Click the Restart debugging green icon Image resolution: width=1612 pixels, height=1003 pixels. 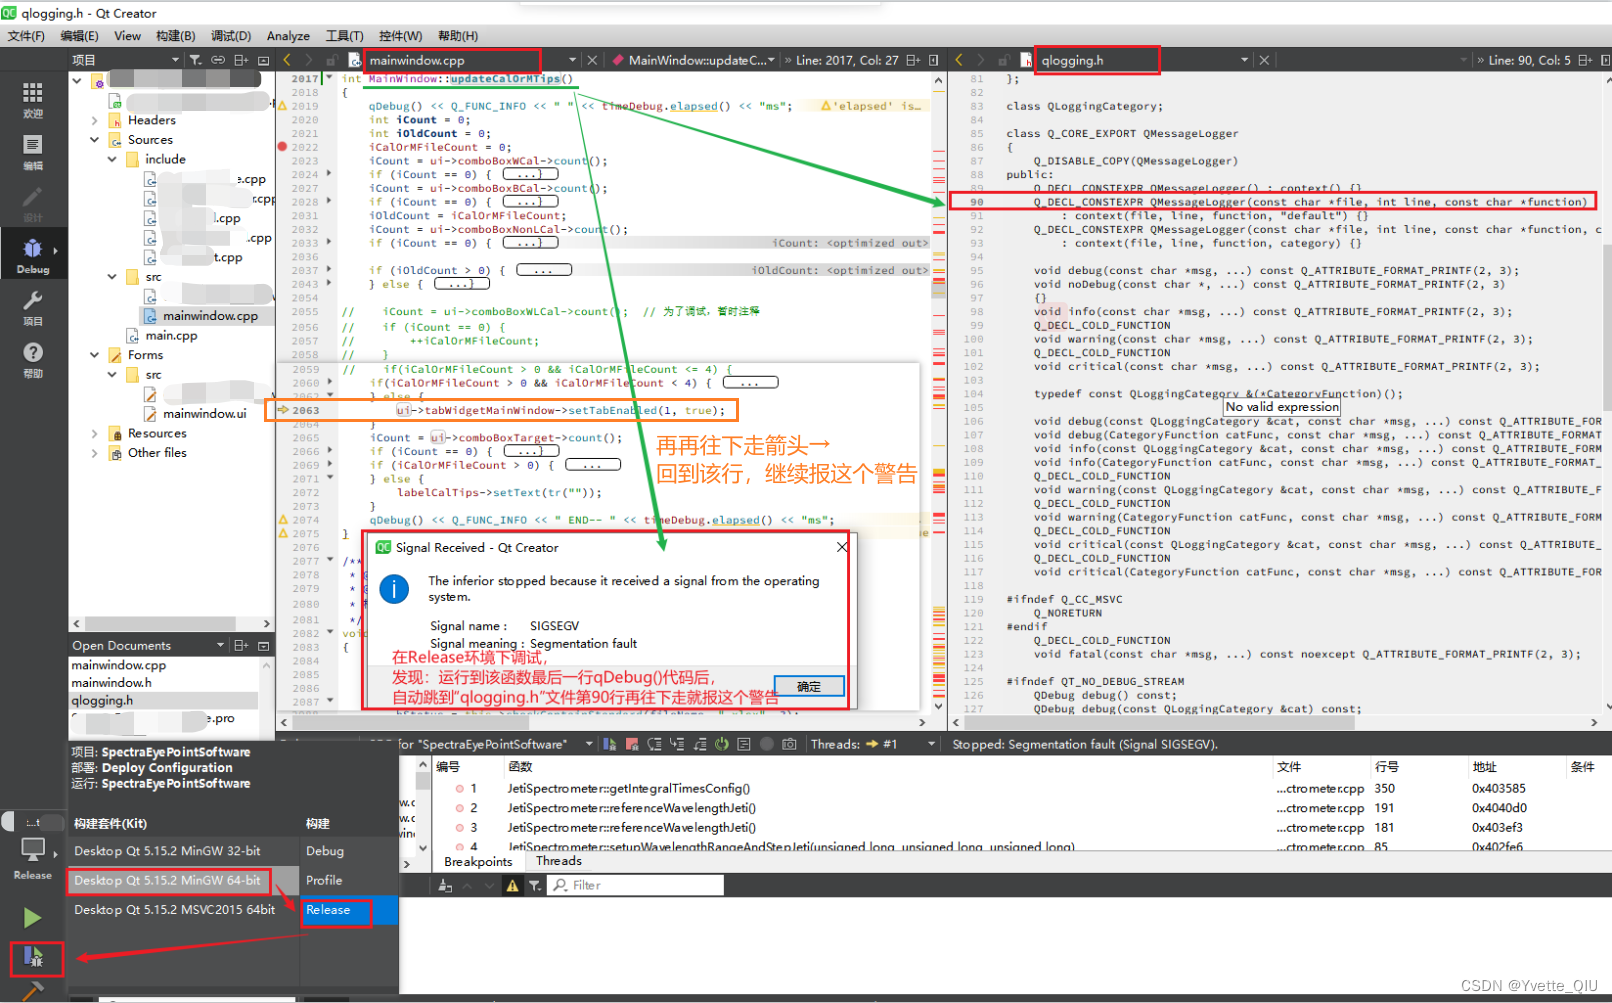click(x=721, y=744)
